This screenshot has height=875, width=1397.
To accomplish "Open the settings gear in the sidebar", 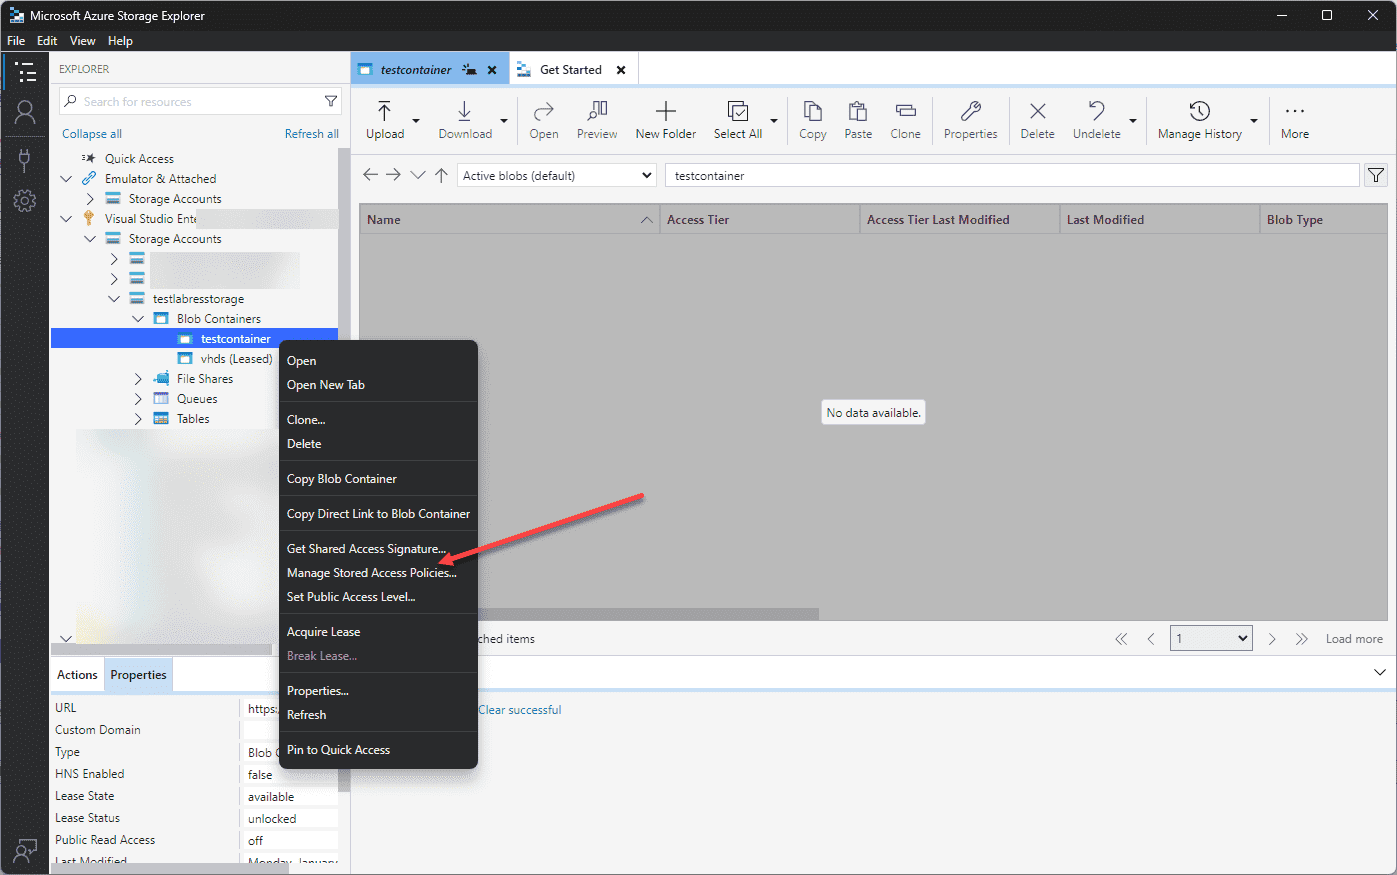I will click(x=25, y=201).
